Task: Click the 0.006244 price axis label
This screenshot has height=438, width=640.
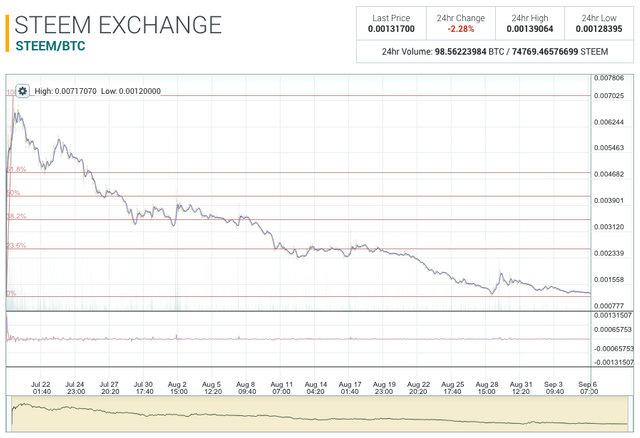Action: [x=609, y=122]
